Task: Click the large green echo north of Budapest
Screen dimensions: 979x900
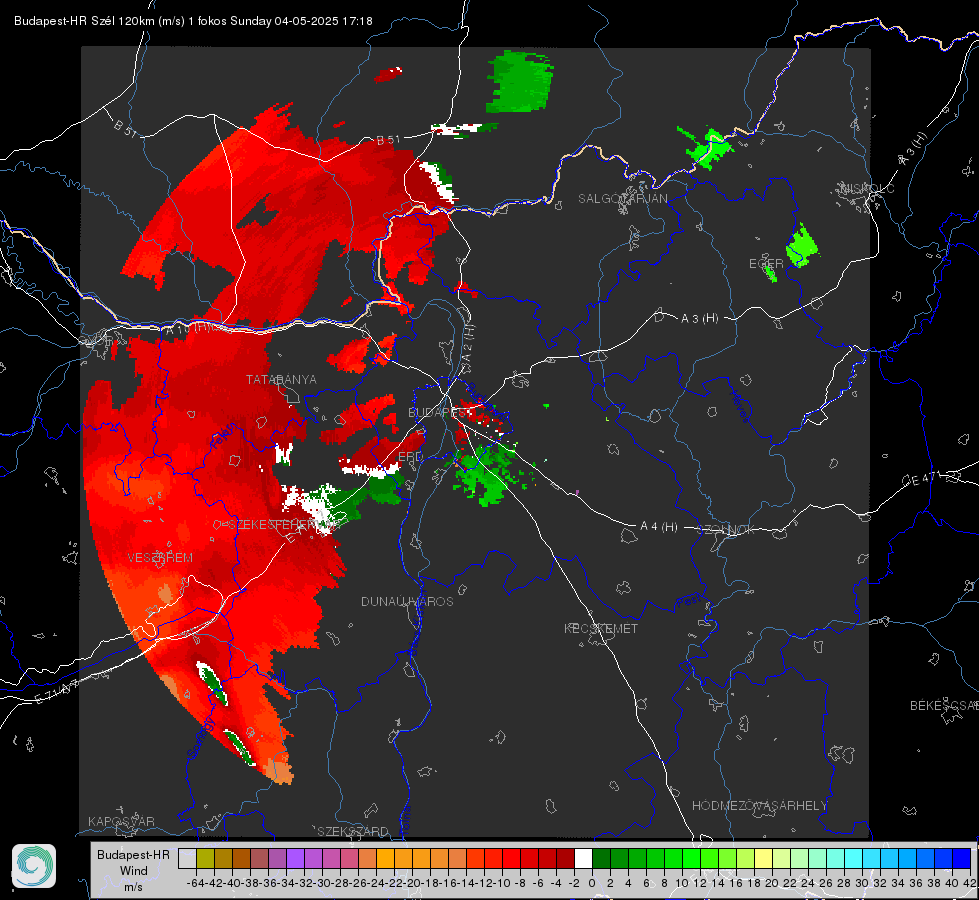Action: click(519, 82)
